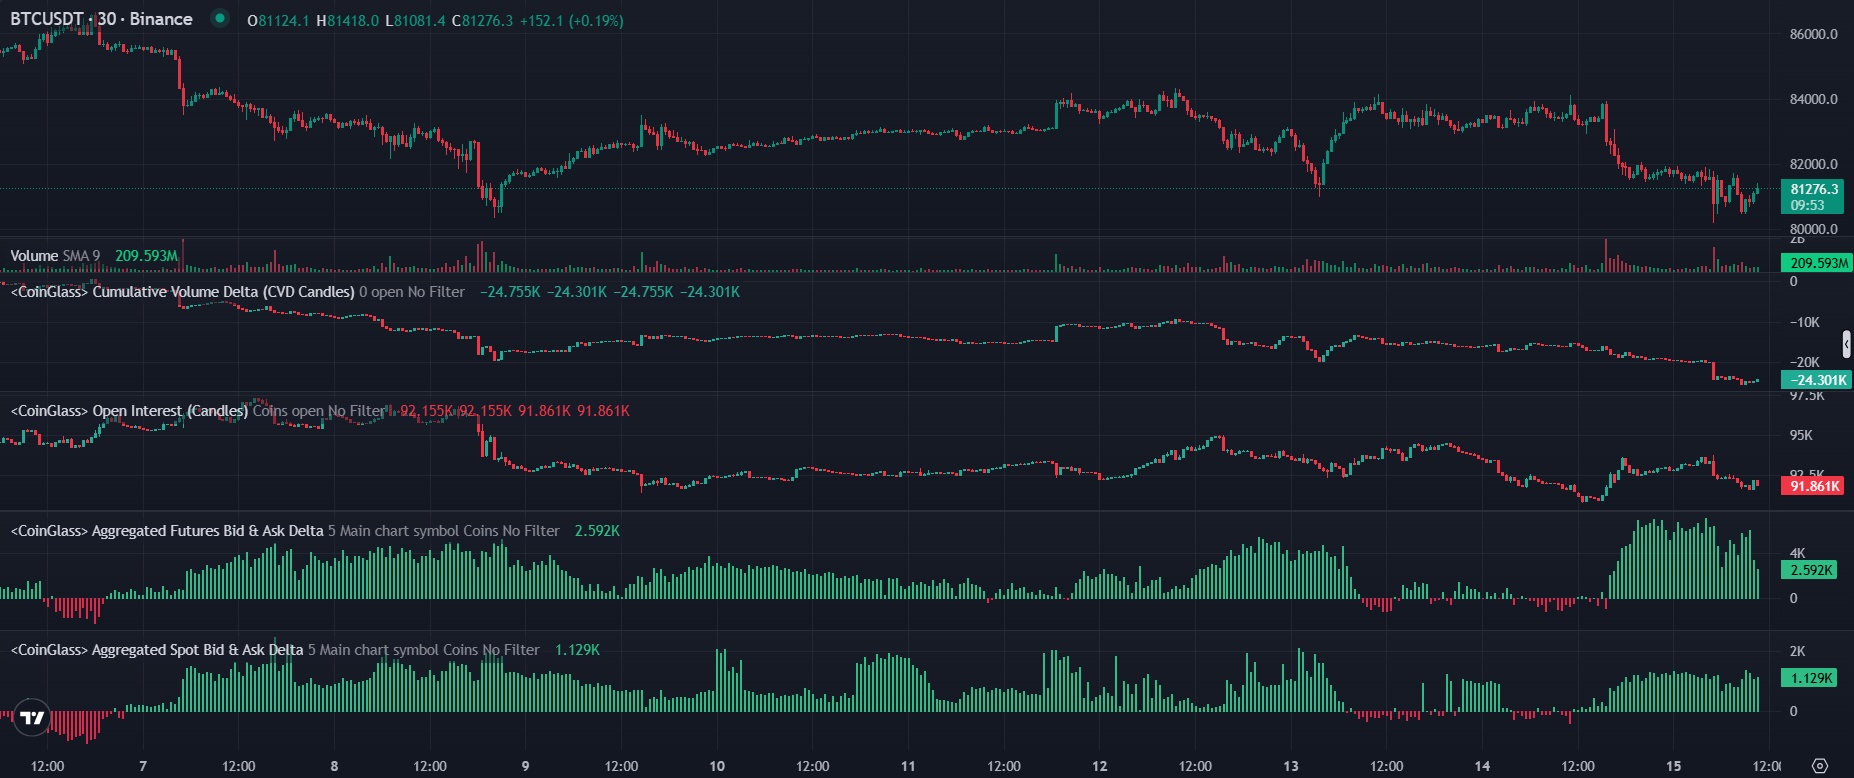
Task: Select the Volume SMA 9 indicator legend
Action: coord(55,256)
